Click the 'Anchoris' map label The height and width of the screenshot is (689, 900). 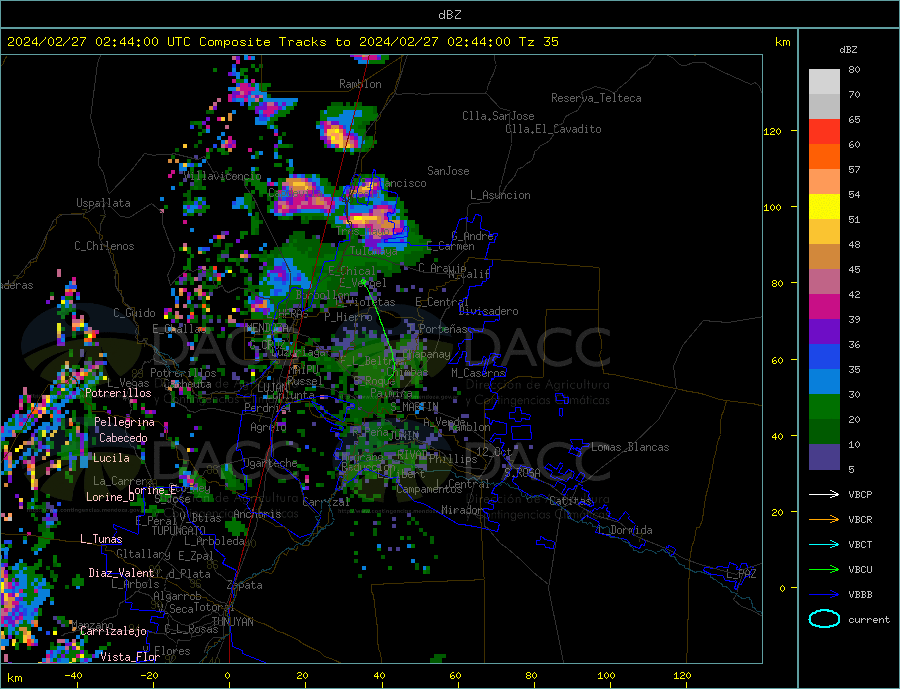click(257, 514)
